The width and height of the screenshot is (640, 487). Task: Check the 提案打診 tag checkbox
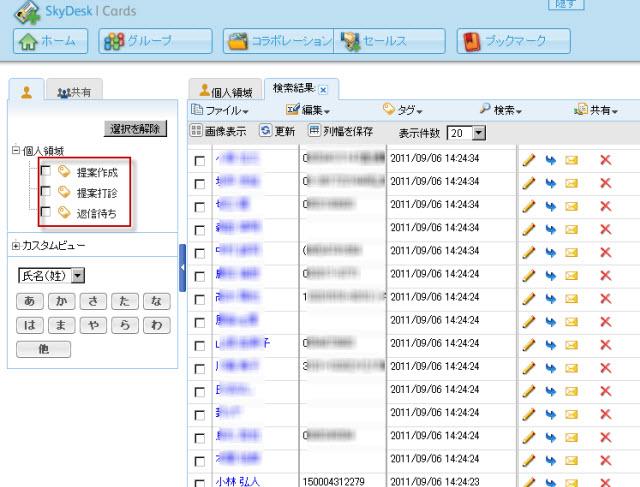tap(46, 191)
